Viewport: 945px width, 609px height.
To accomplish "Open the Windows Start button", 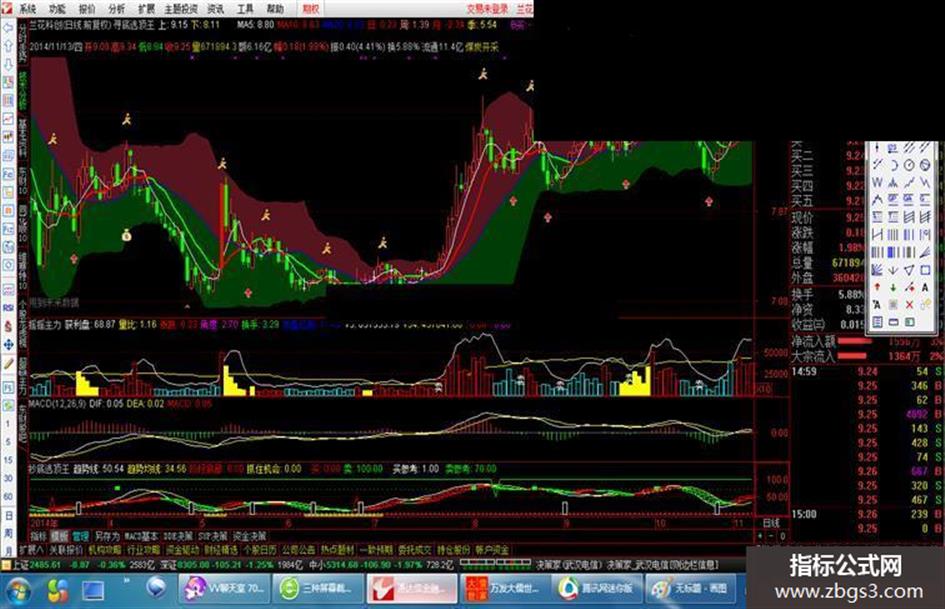I will click(18, 590).
